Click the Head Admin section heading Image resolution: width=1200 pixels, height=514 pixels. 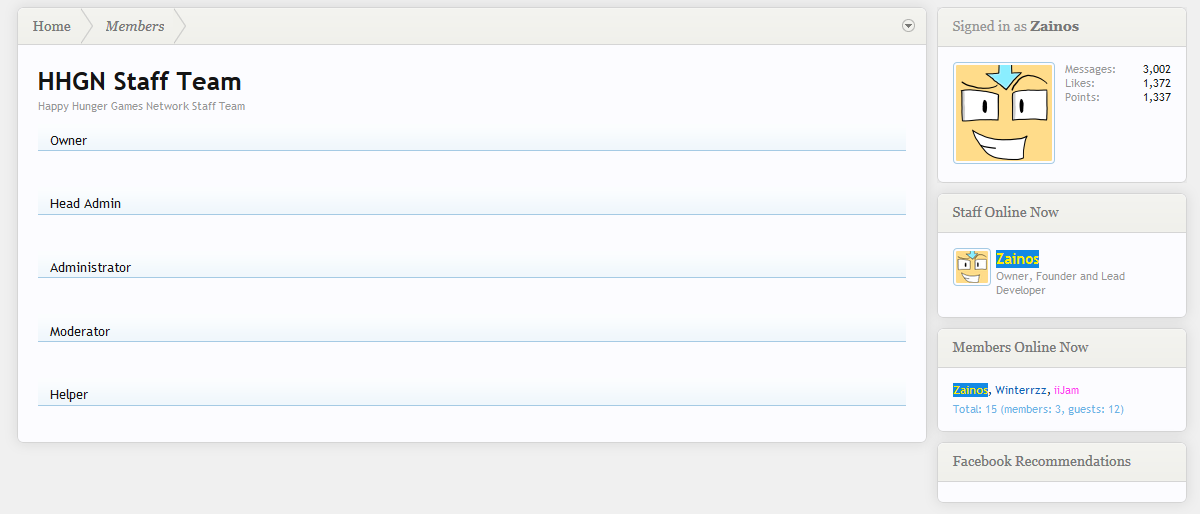85,204
